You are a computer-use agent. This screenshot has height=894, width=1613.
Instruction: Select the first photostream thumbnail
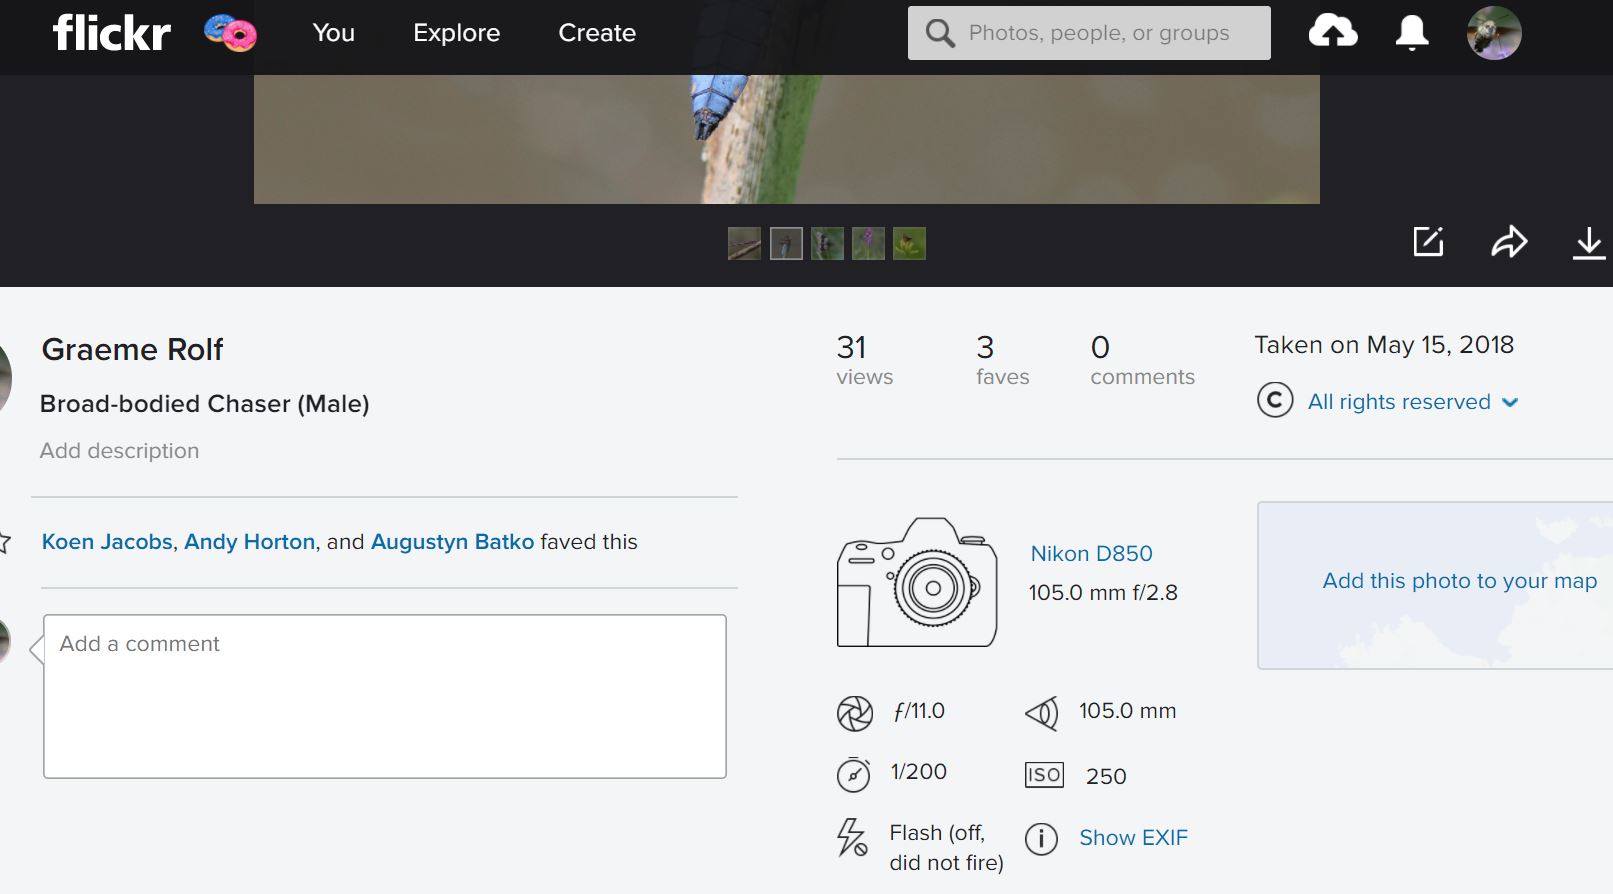744,243
